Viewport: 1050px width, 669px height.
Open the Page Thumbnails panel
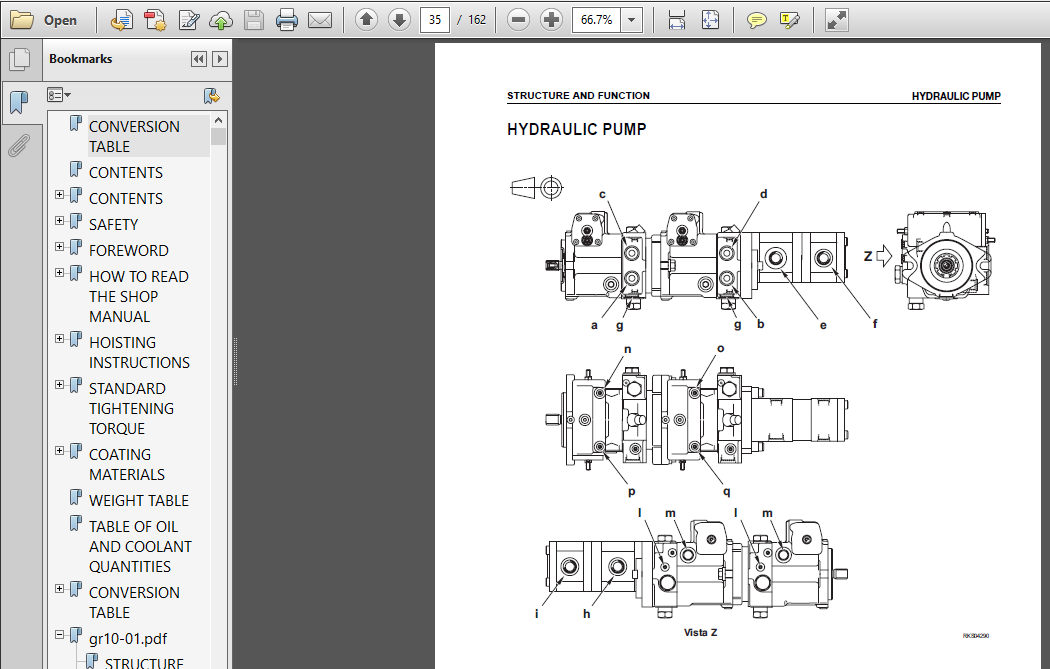pos(20,60)
